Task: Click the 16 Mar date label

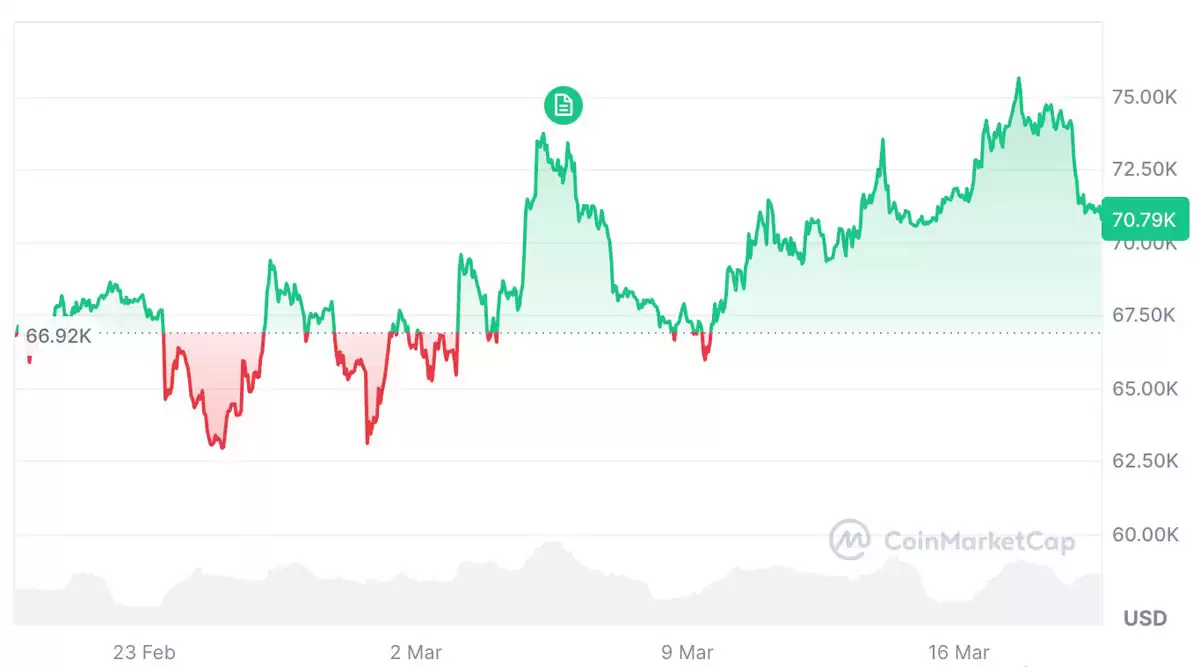Action: 959,652
